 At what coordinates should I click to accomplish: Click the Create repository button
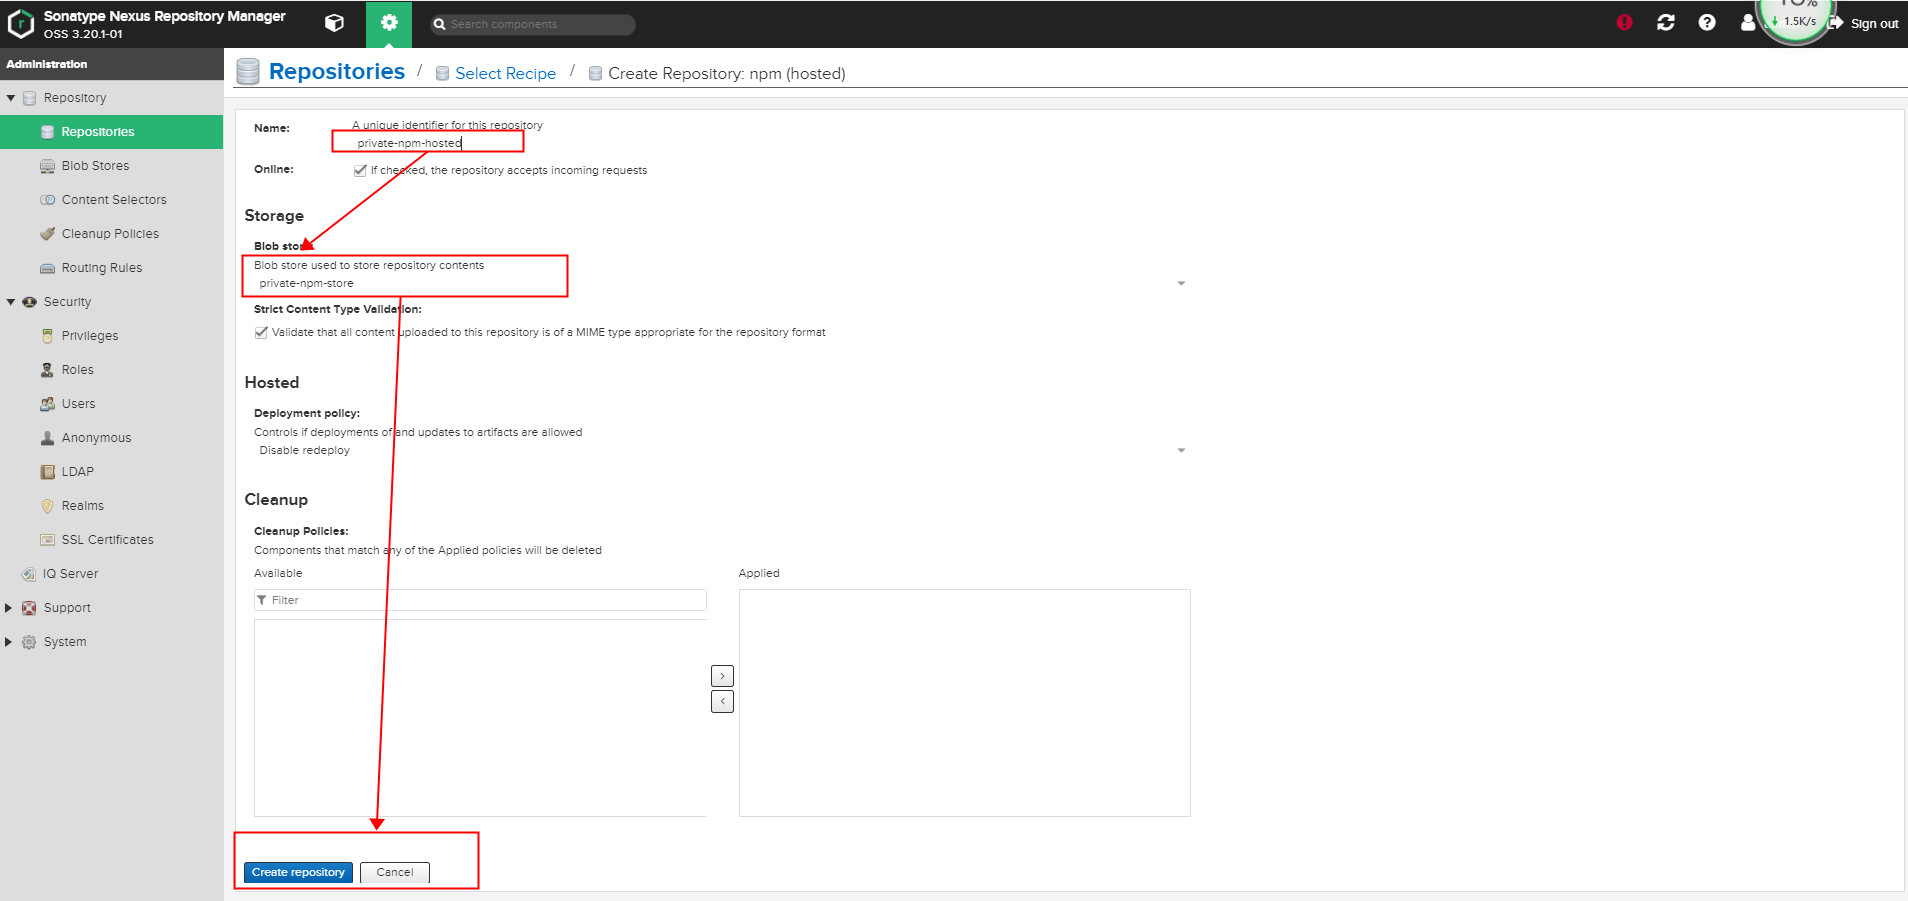pos(298,872)
